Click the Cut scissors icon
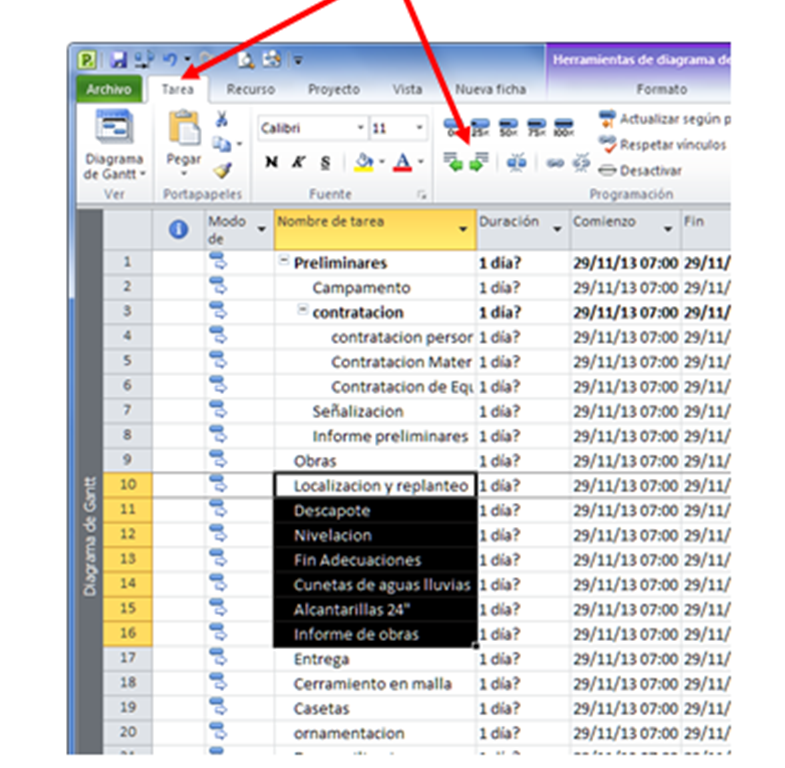 coord(221,119)
